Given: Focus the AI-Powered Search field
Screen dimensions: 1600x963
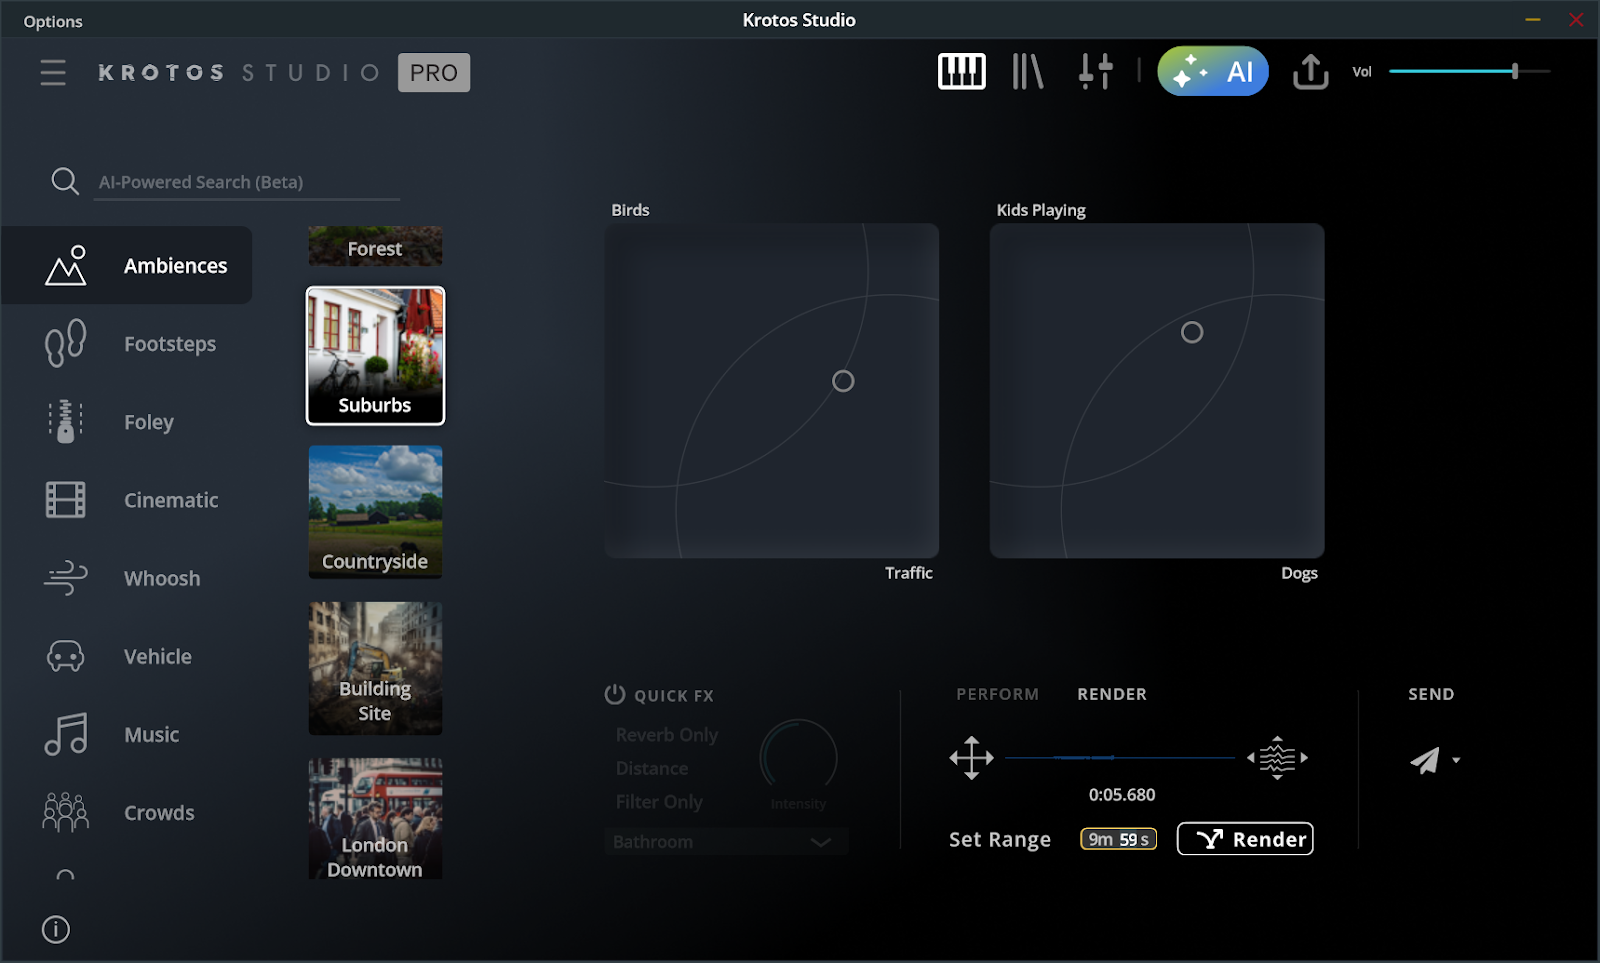Looking at the screenshot, I should point(246,182).
